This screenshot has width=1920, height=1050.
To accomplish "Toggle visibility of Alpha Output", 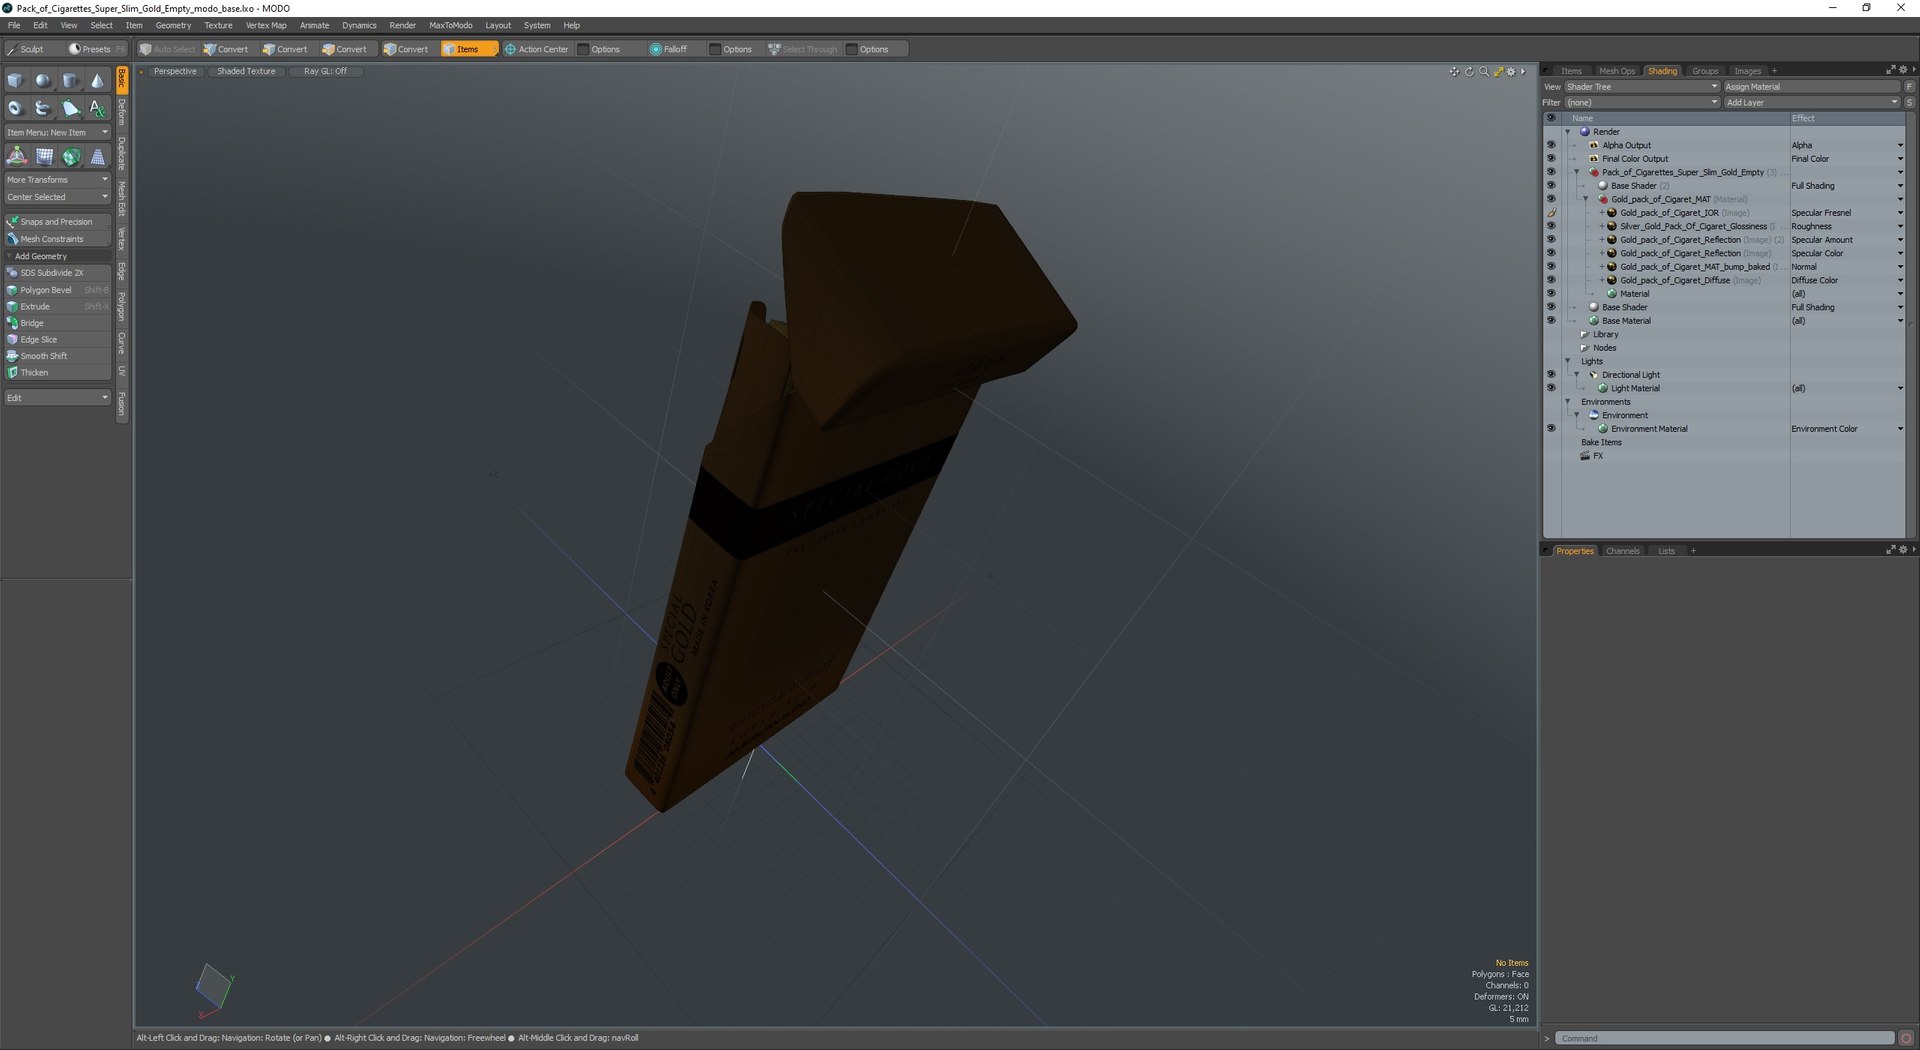I will pyautogui.click(x=1551, y=145).
